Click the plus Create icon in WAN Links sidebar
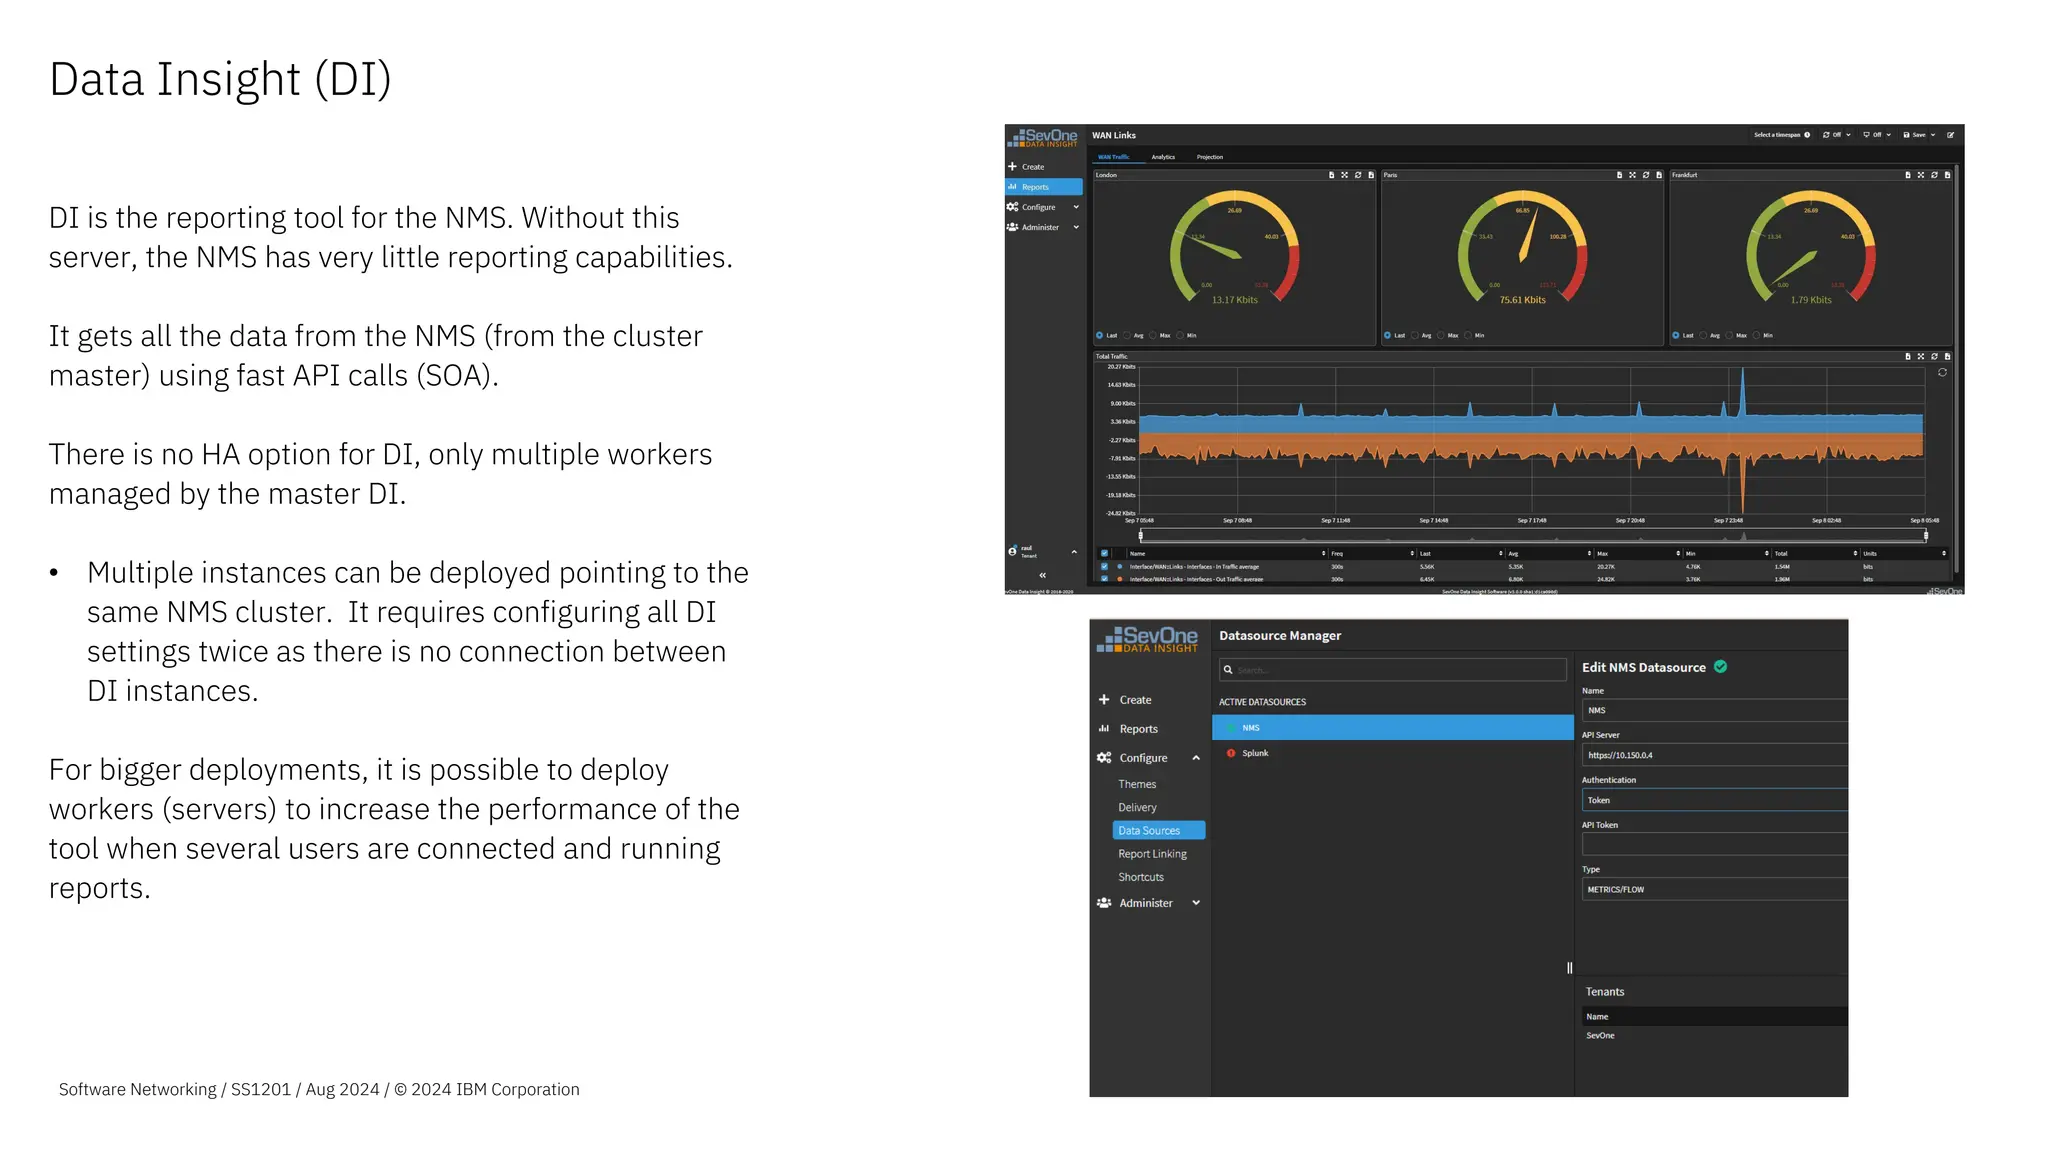The height and width of the screenshot is (1152, 2048). (x=1012, y=167)
